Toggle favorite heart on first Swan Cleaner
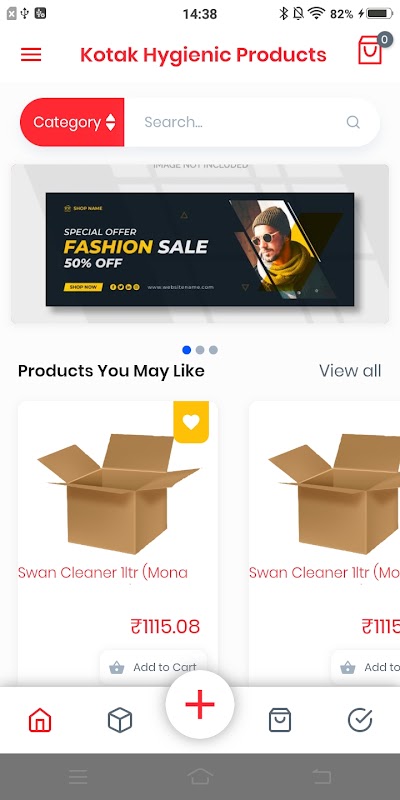The image size is (400, 800). [191, 422]
